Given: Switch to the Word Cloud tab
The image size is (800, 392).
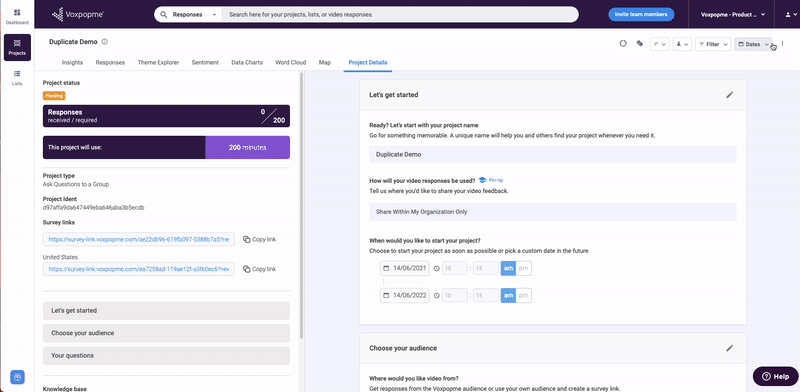Looking at the screenshot, I should [290, 63].
